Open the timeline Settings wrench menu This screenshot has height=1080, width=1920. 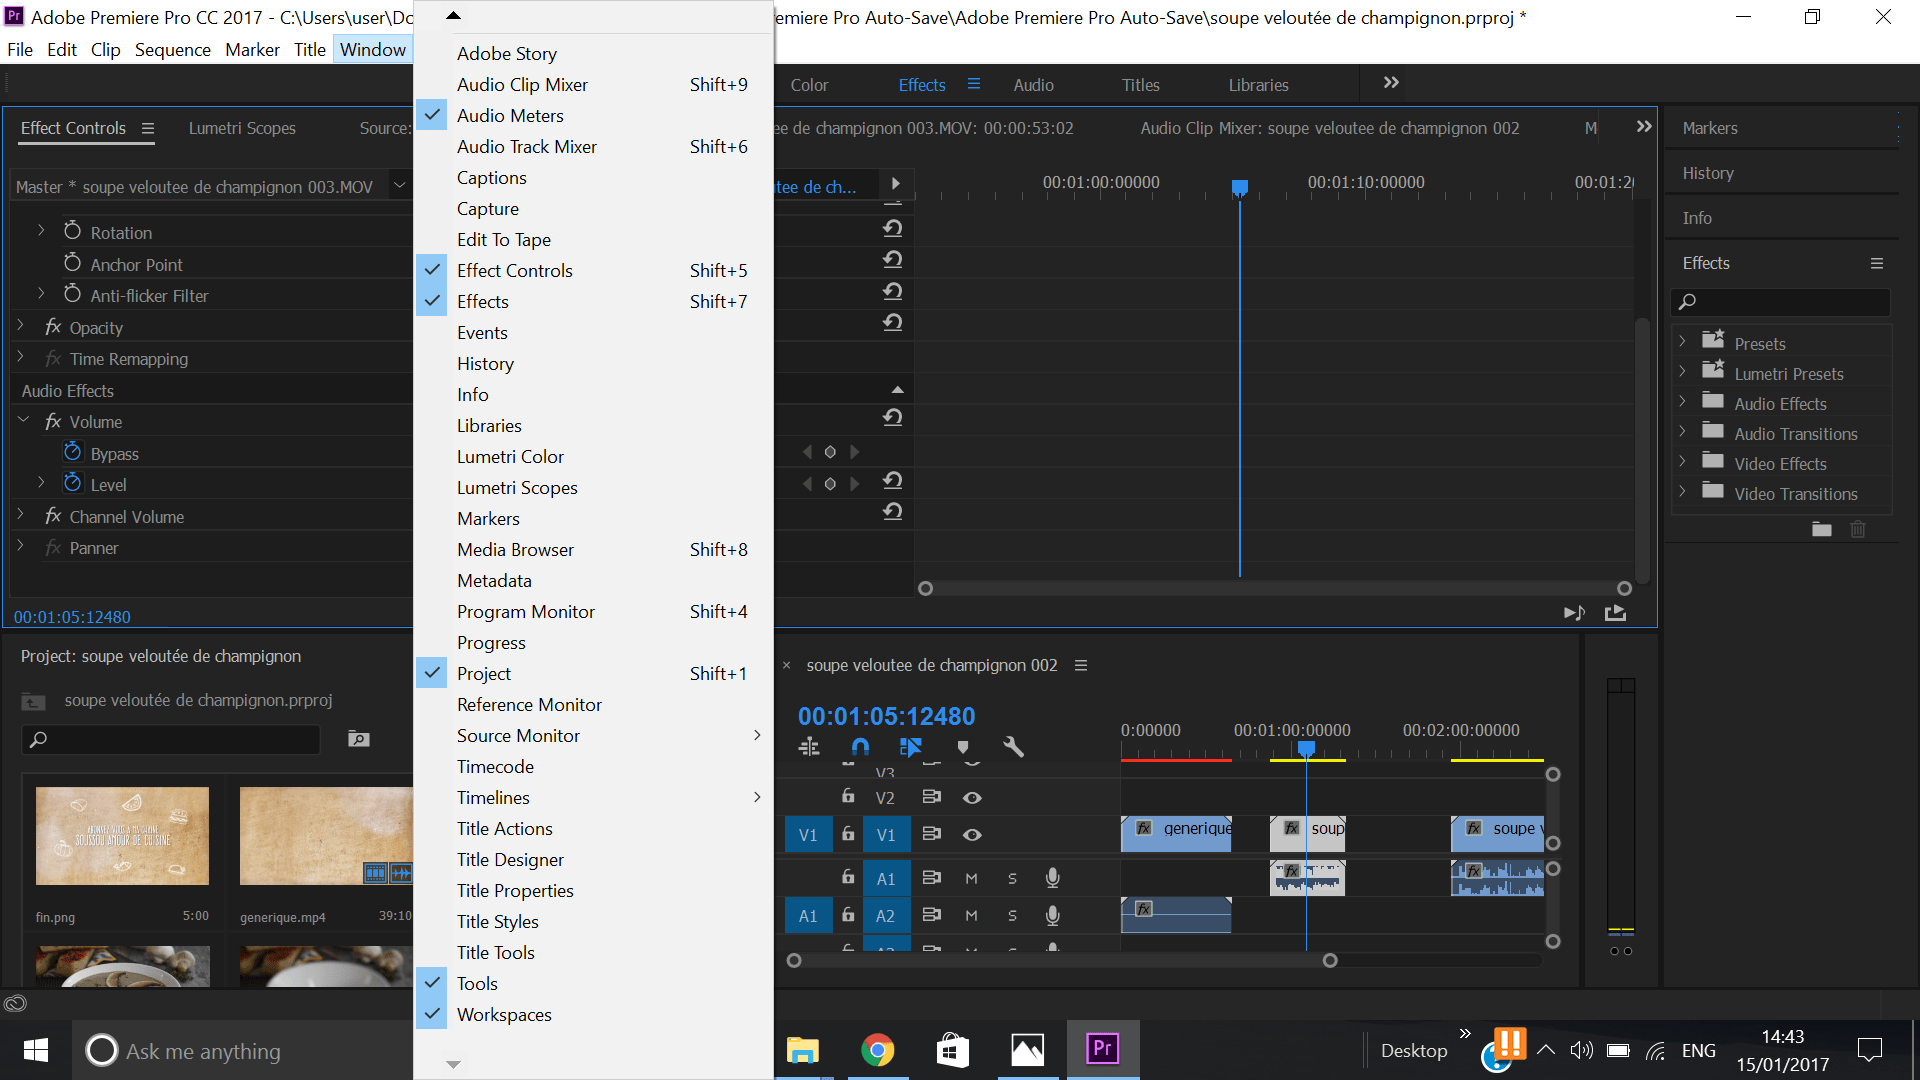pyautogui.click(x=1013, y=746)
